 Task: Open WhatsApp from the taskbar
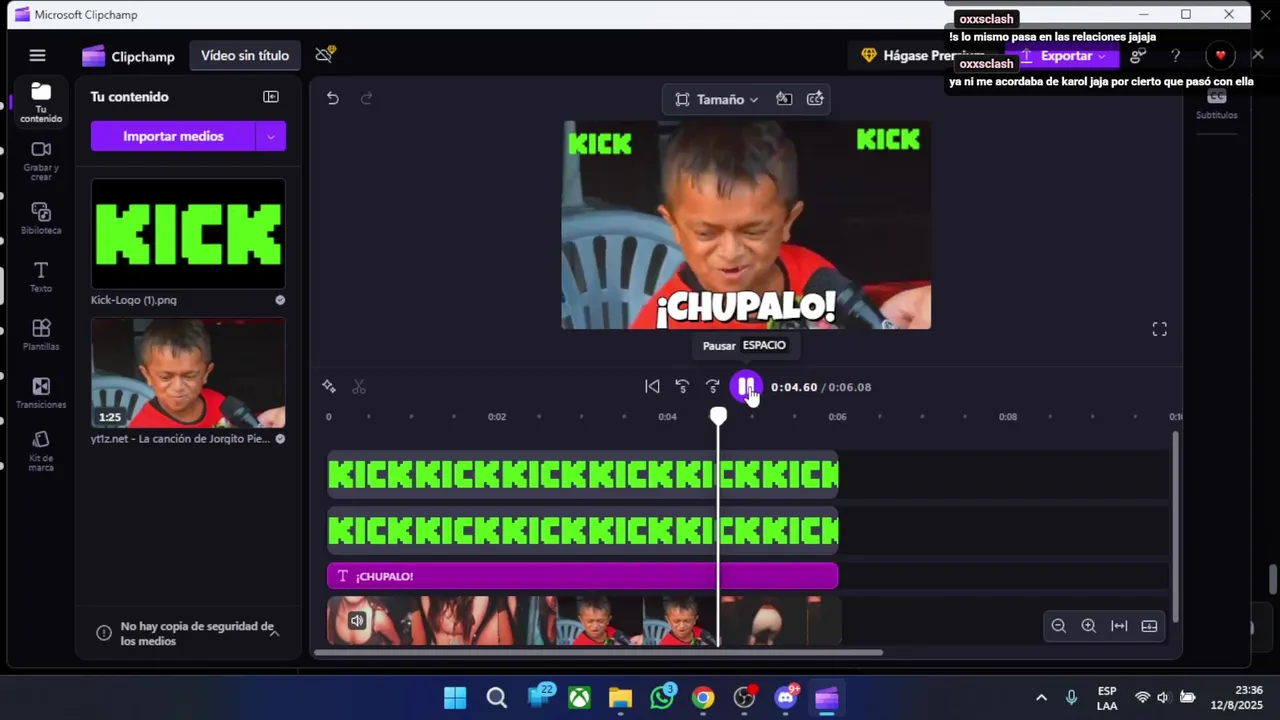662,698
